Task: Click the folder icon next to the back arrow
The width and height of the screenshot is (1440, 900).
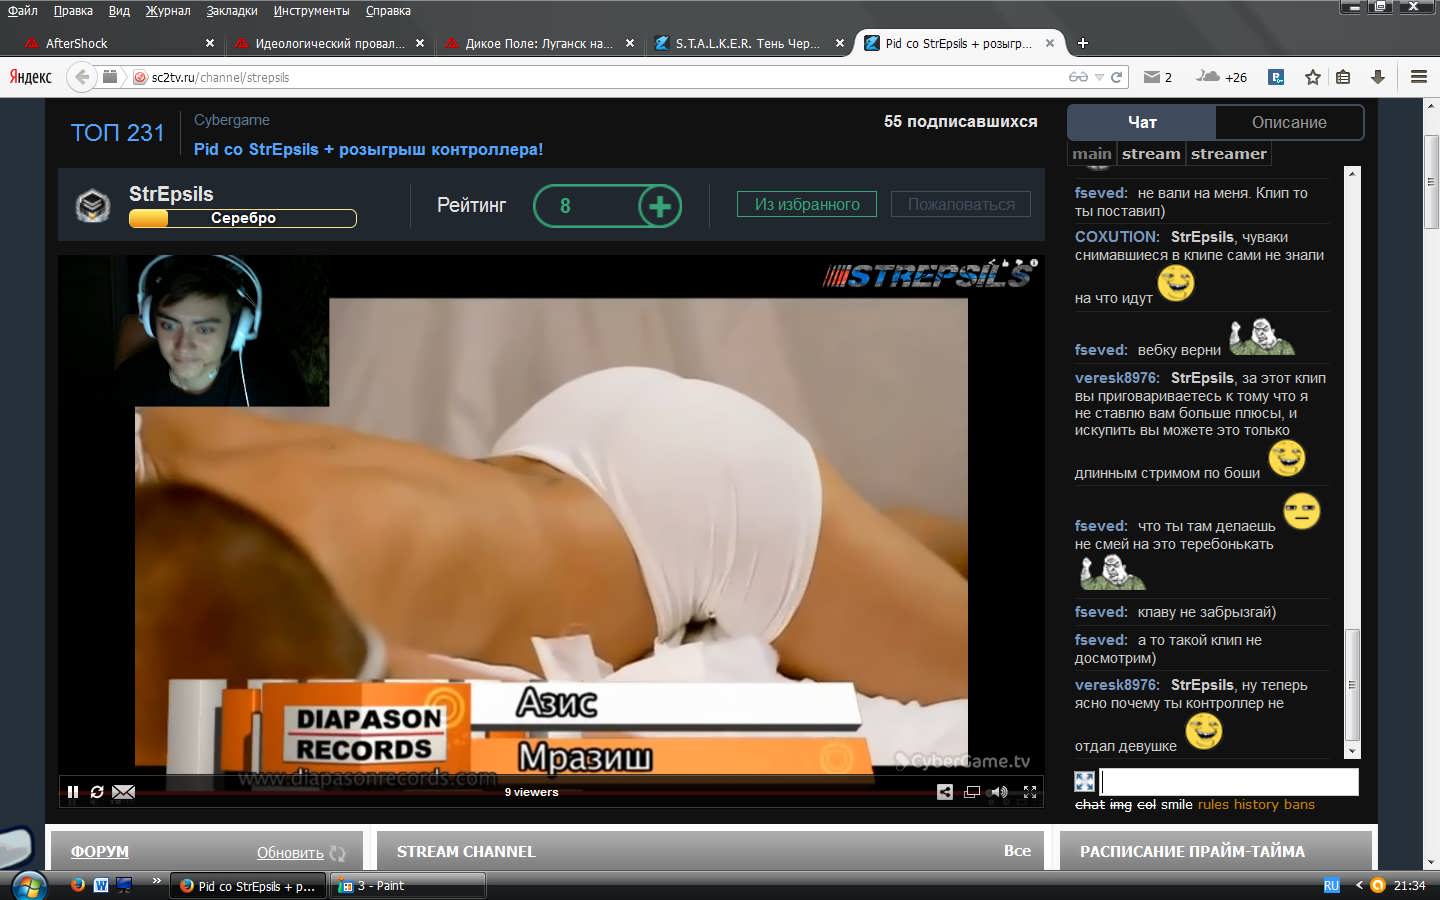Action: (110, 77)
